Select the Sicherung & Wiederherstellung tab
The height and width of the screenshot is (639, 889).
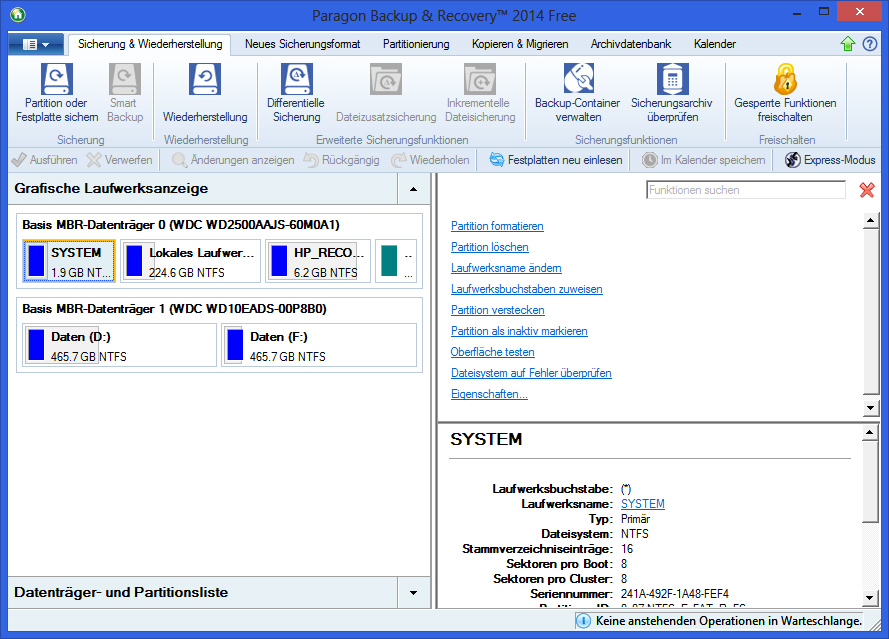pos(150,44)
